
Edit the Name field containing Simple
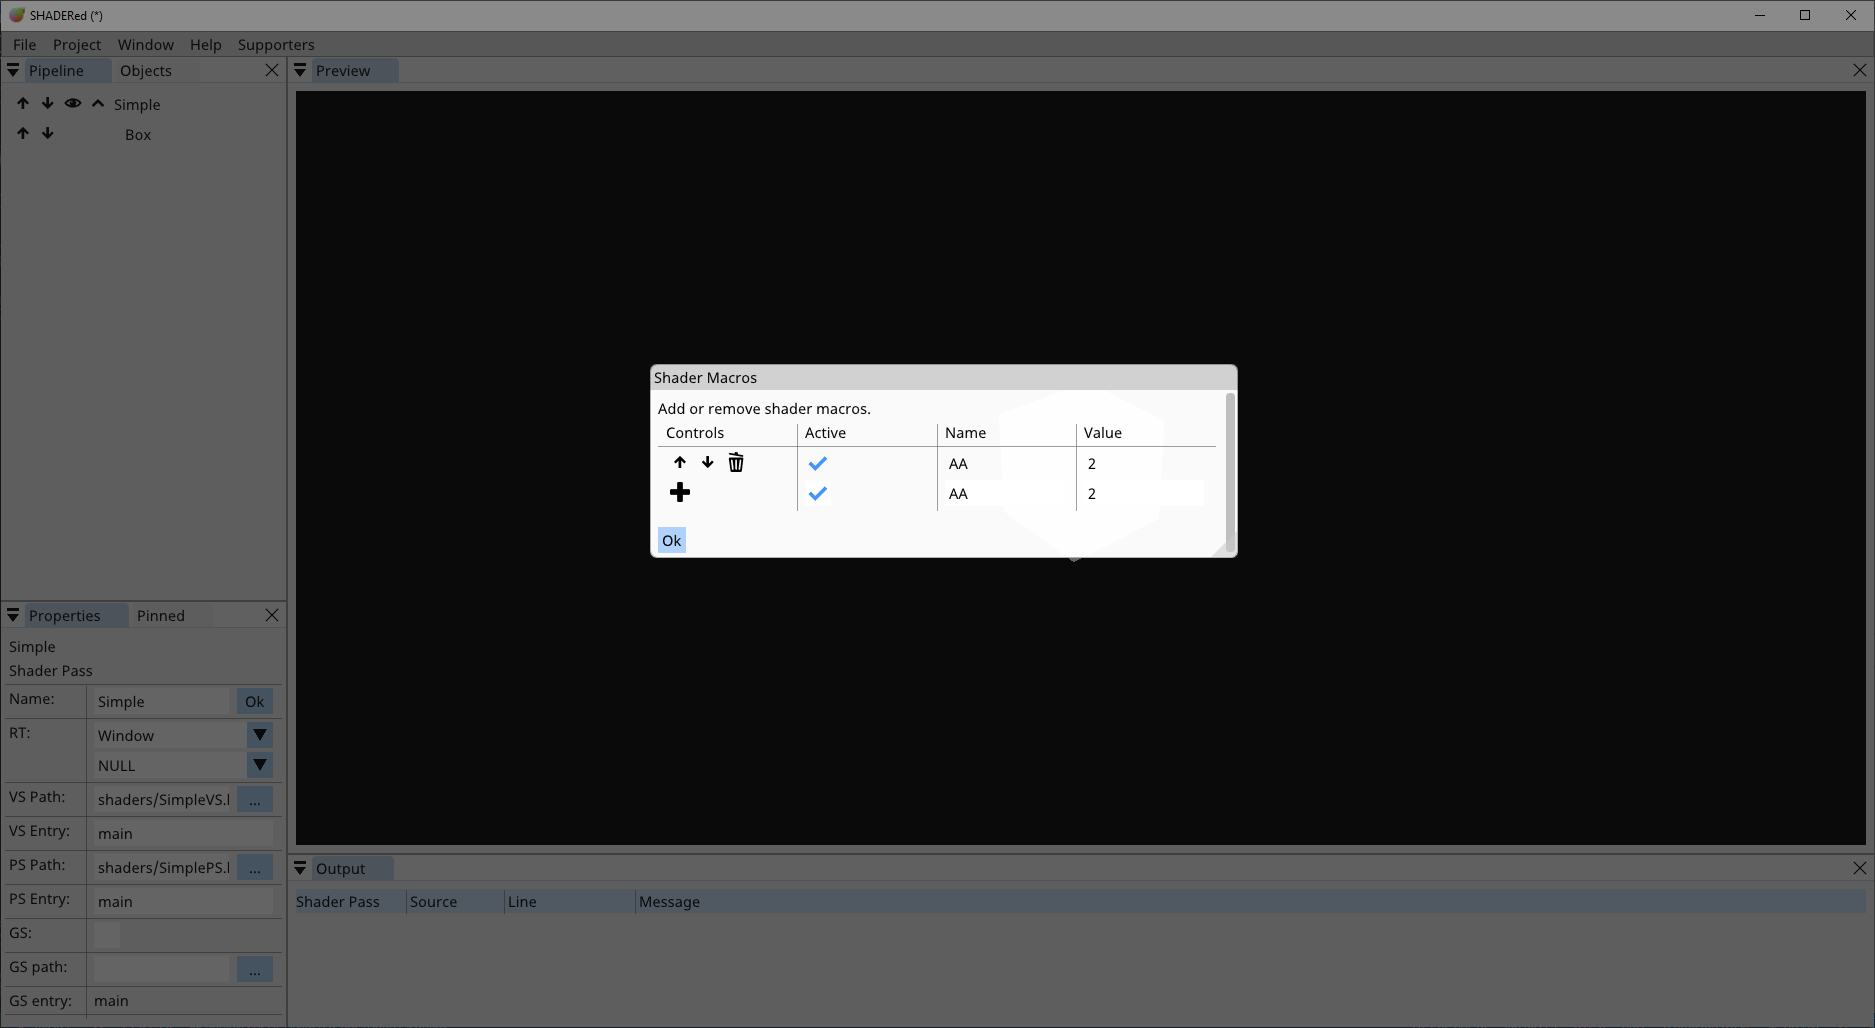(162, 701)
